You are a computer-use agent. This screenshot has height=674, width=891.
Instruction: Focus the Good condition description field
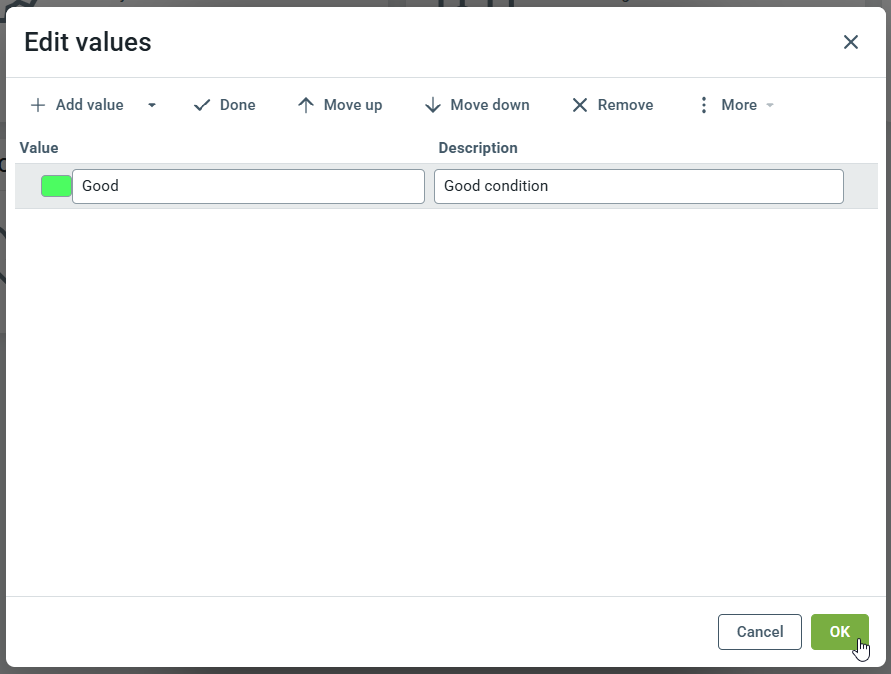pos(638,186)
